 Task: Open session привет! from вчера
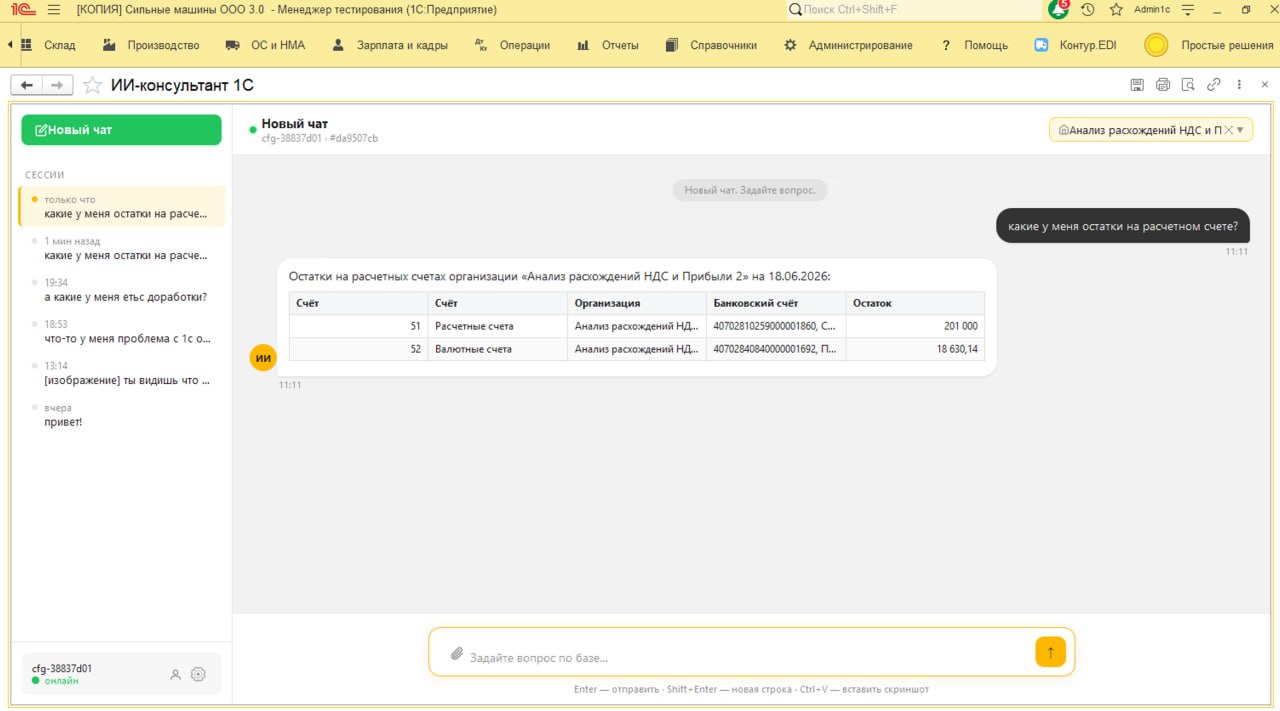tap(121, 415)
